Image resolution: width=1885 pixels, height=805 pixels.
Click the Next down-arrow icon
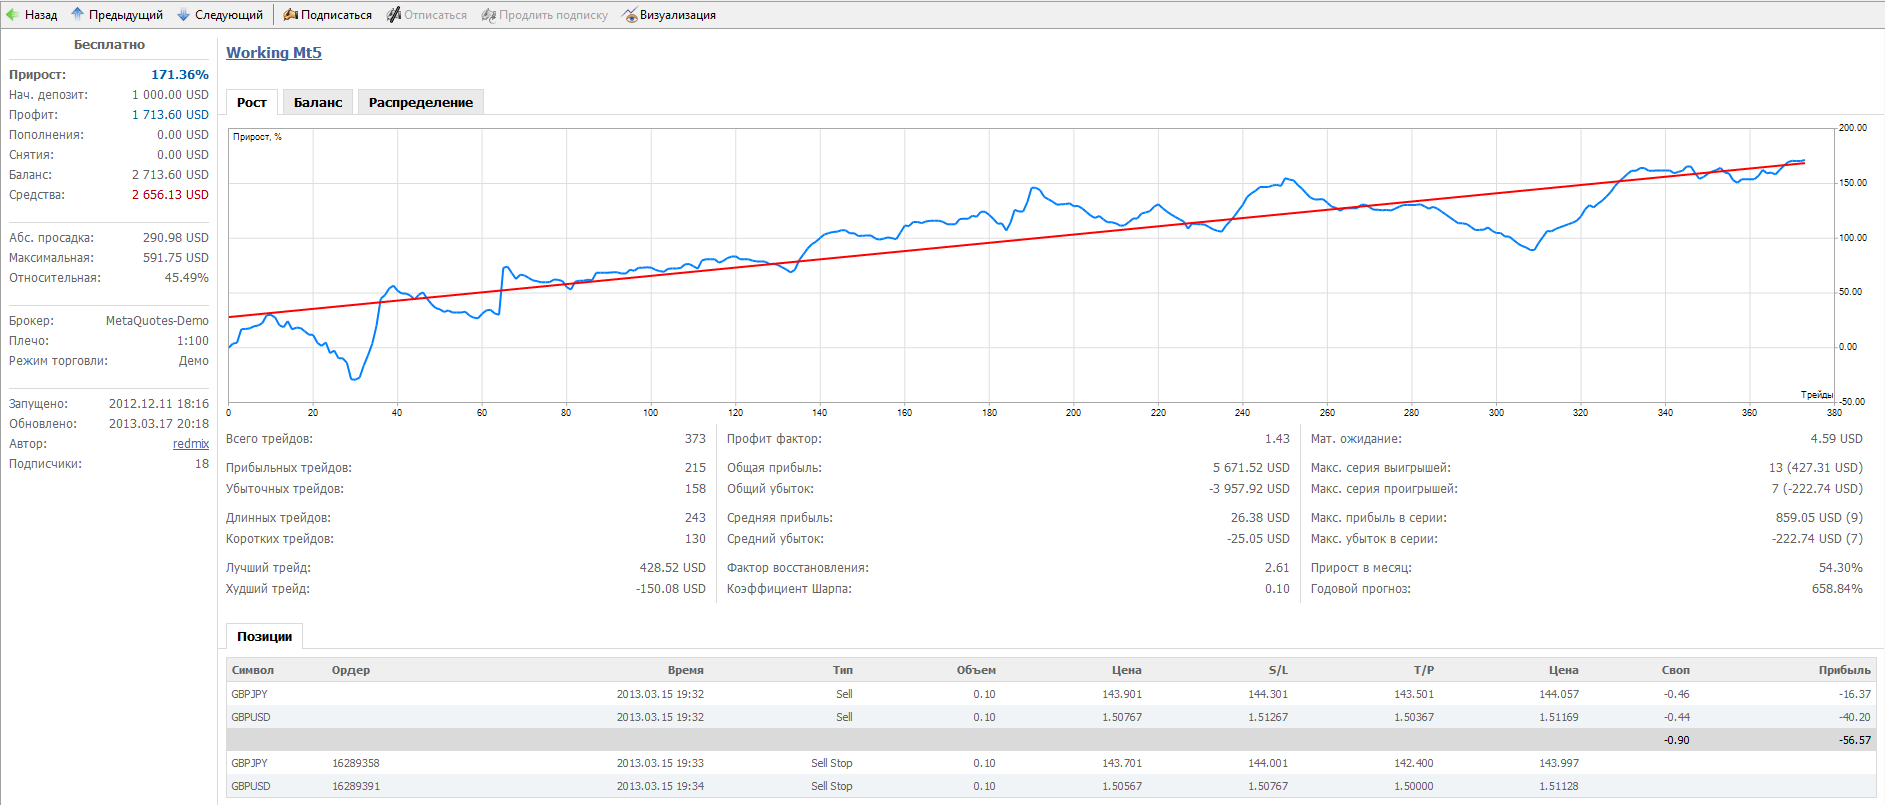pyautogui.click(x=183, y=15)
